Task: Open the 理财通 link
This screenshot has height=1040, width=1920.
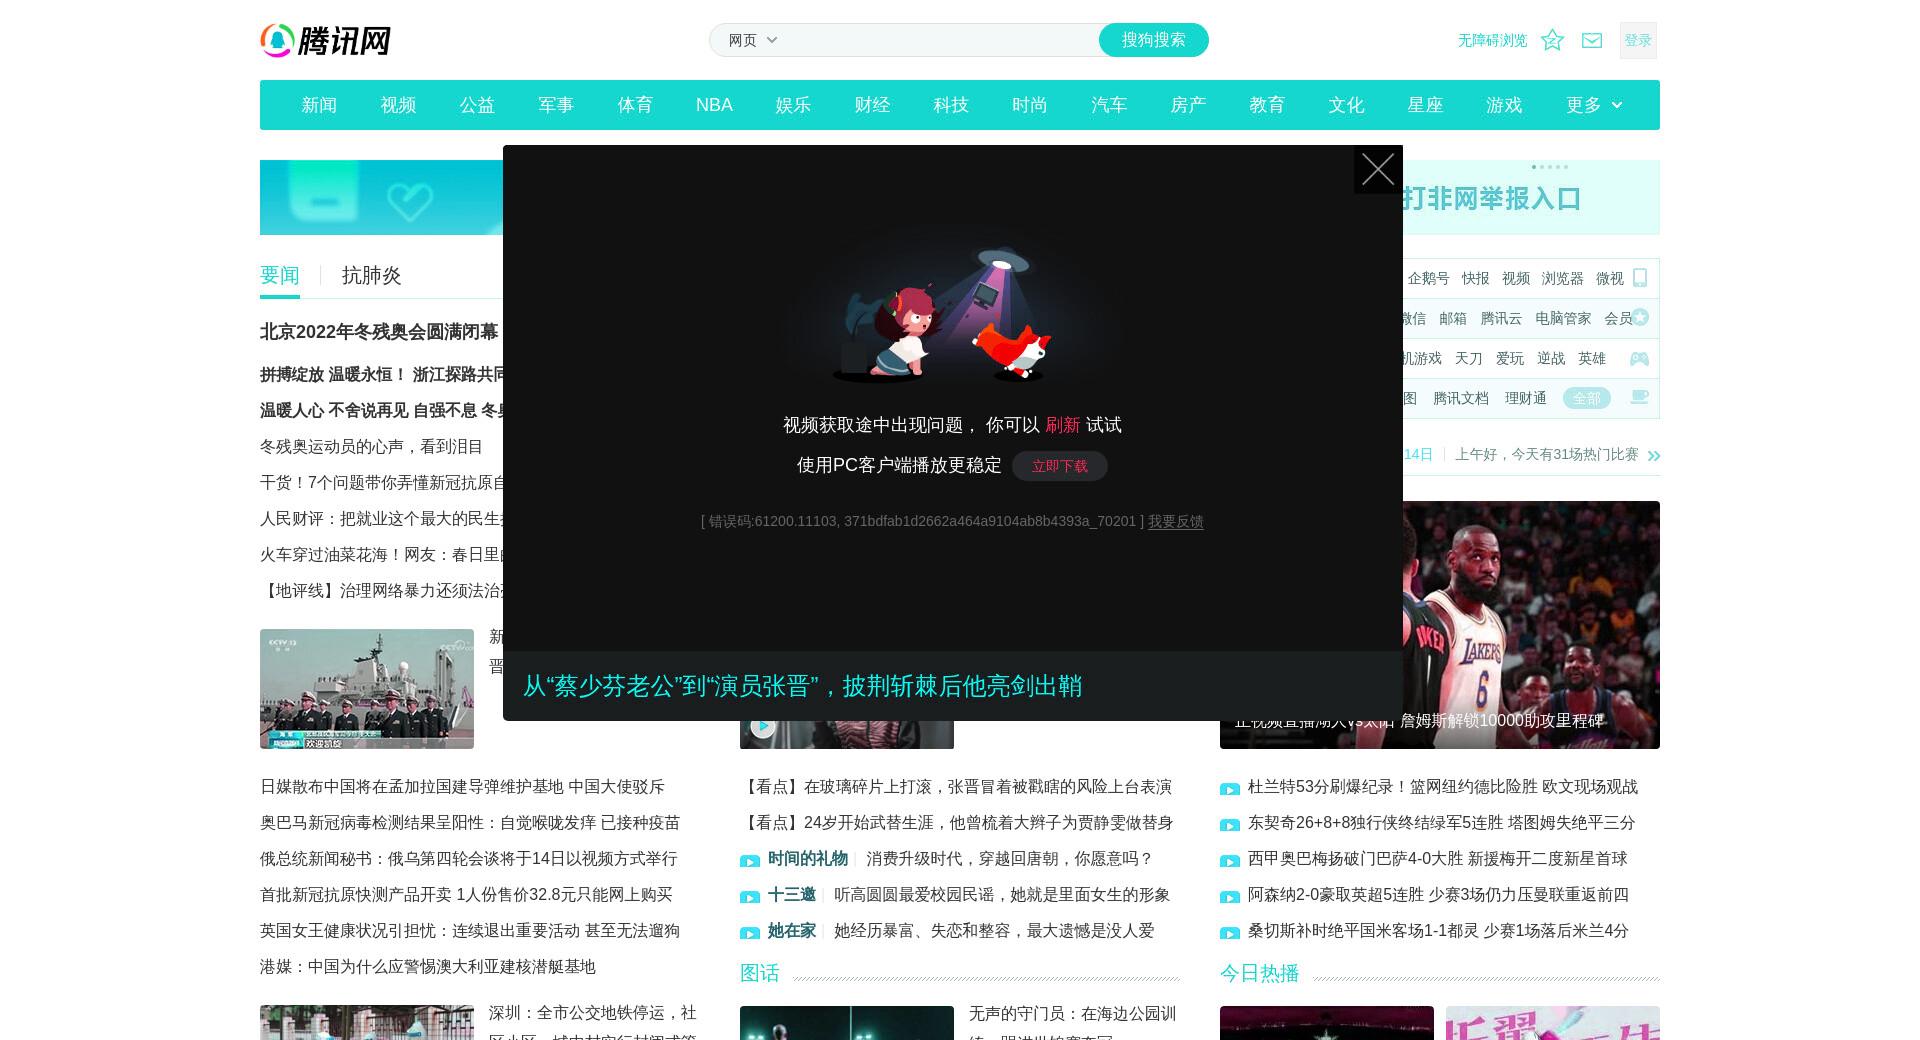Action: click(1526, 398)
